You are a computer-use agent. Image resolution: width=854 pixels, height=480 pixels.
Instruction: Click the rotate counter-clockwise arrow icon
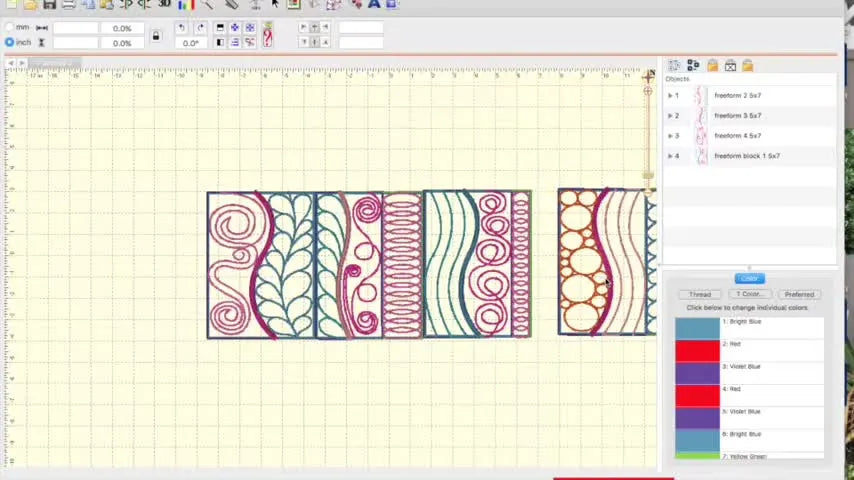click(181, 28)
